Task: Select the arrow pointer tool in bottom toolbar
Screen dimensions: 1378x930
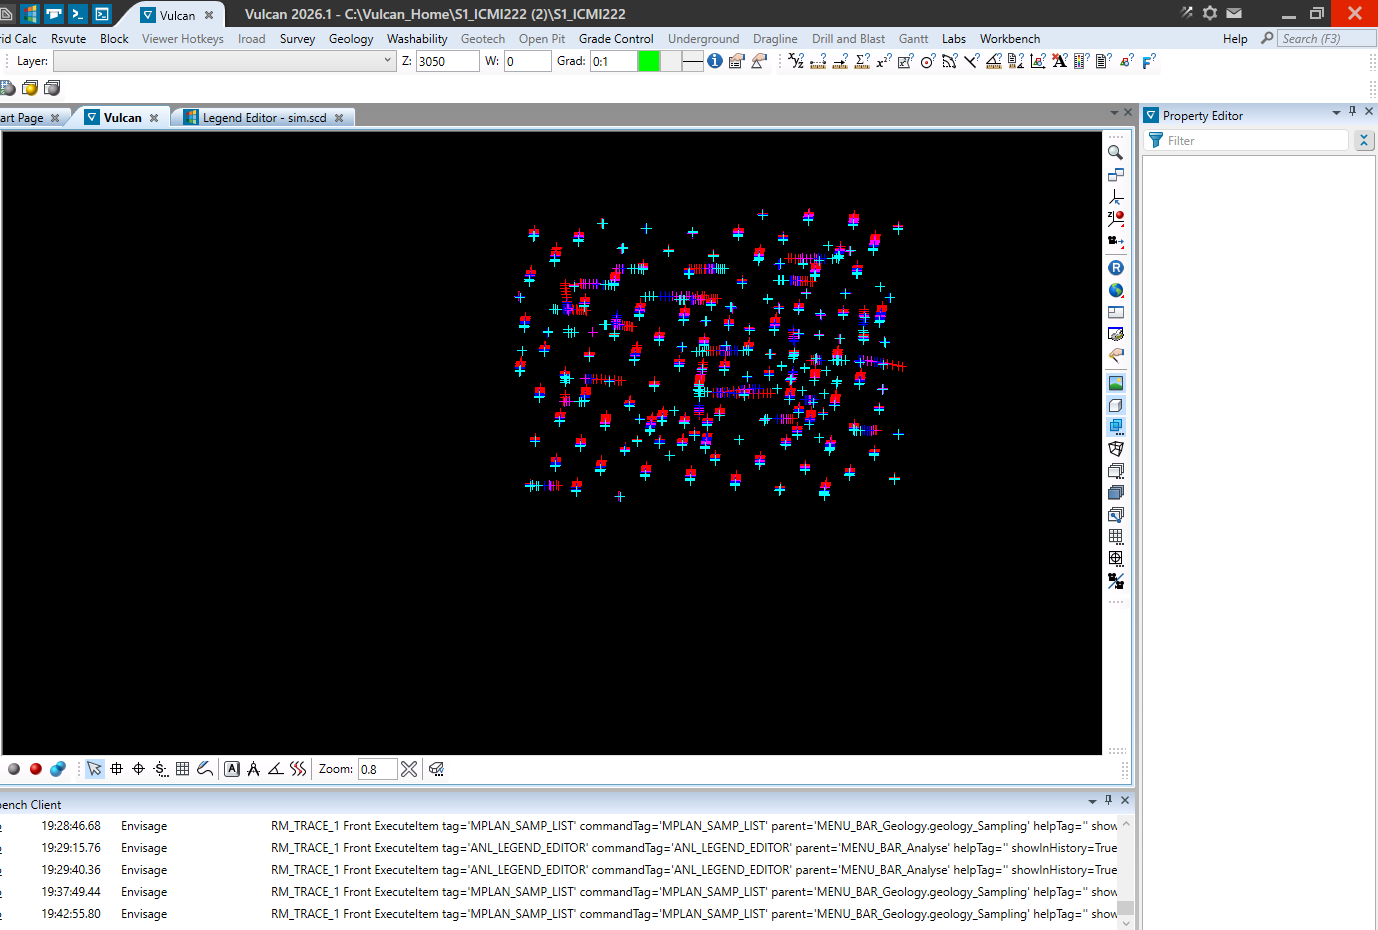Action: 94,769
